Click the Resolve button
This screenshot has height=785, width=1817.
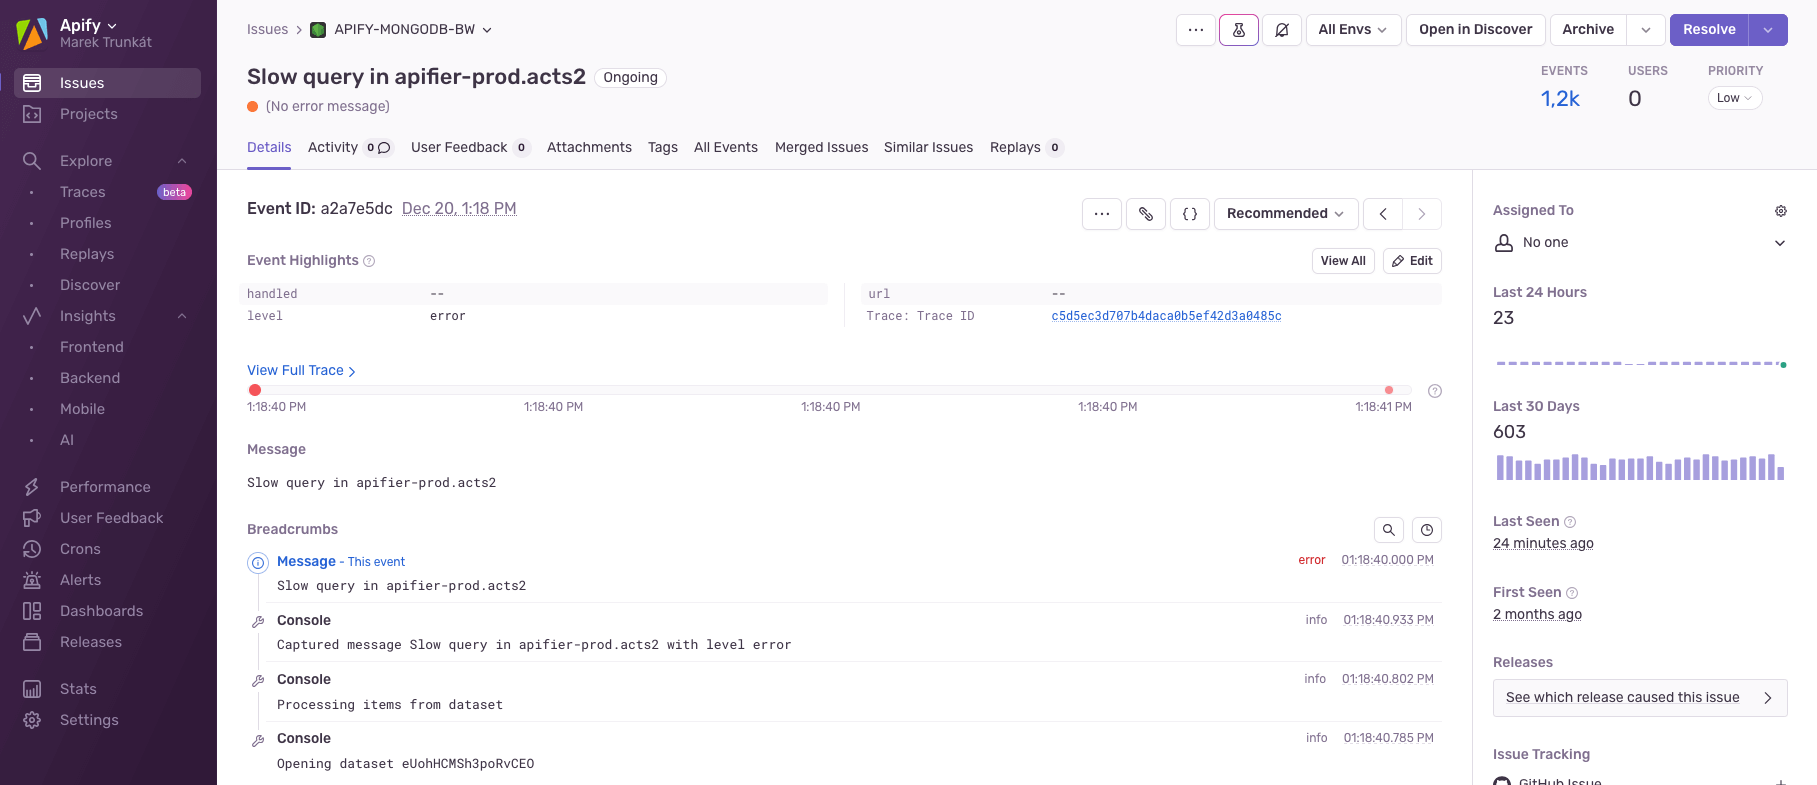point(1709,30)
